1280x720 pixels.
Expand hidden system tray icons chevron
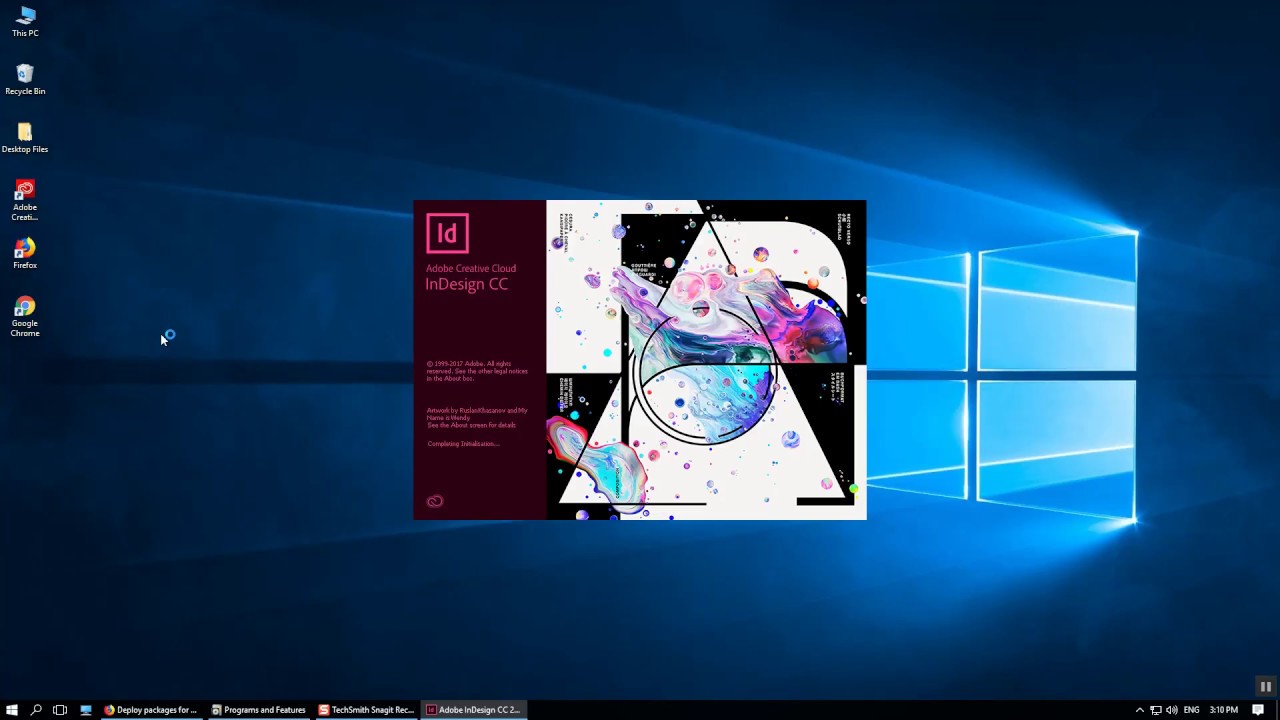(x=1139, y=710)
